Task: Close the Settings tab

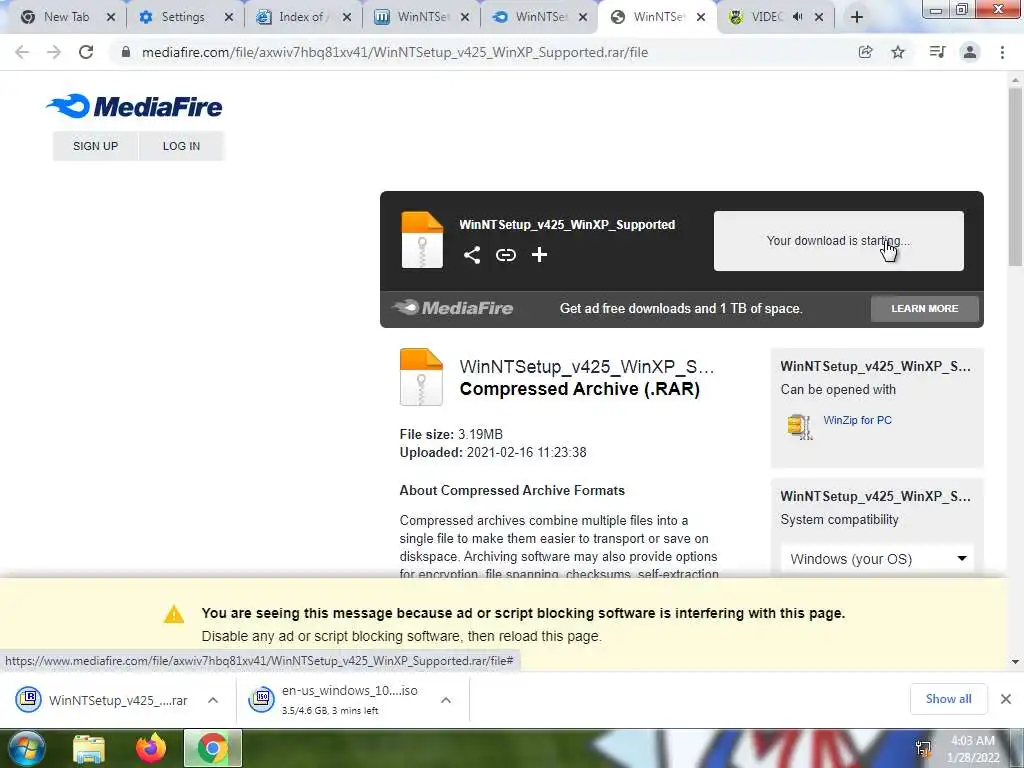Action: click(x=229, y=17)
